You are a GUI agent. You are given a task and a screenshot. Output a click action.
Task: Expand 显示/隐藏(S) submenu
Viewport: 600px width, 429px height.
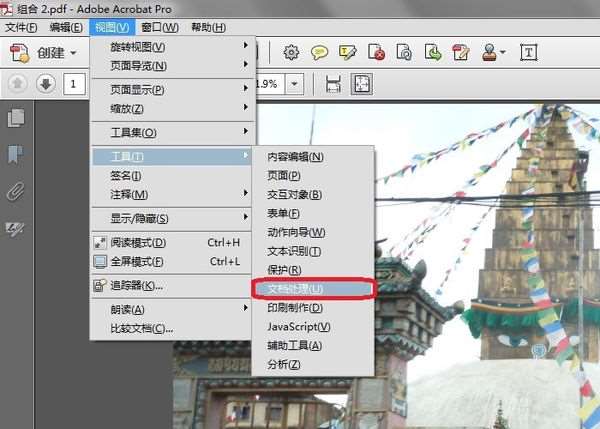pyautogui.click(x=171, y=219)
